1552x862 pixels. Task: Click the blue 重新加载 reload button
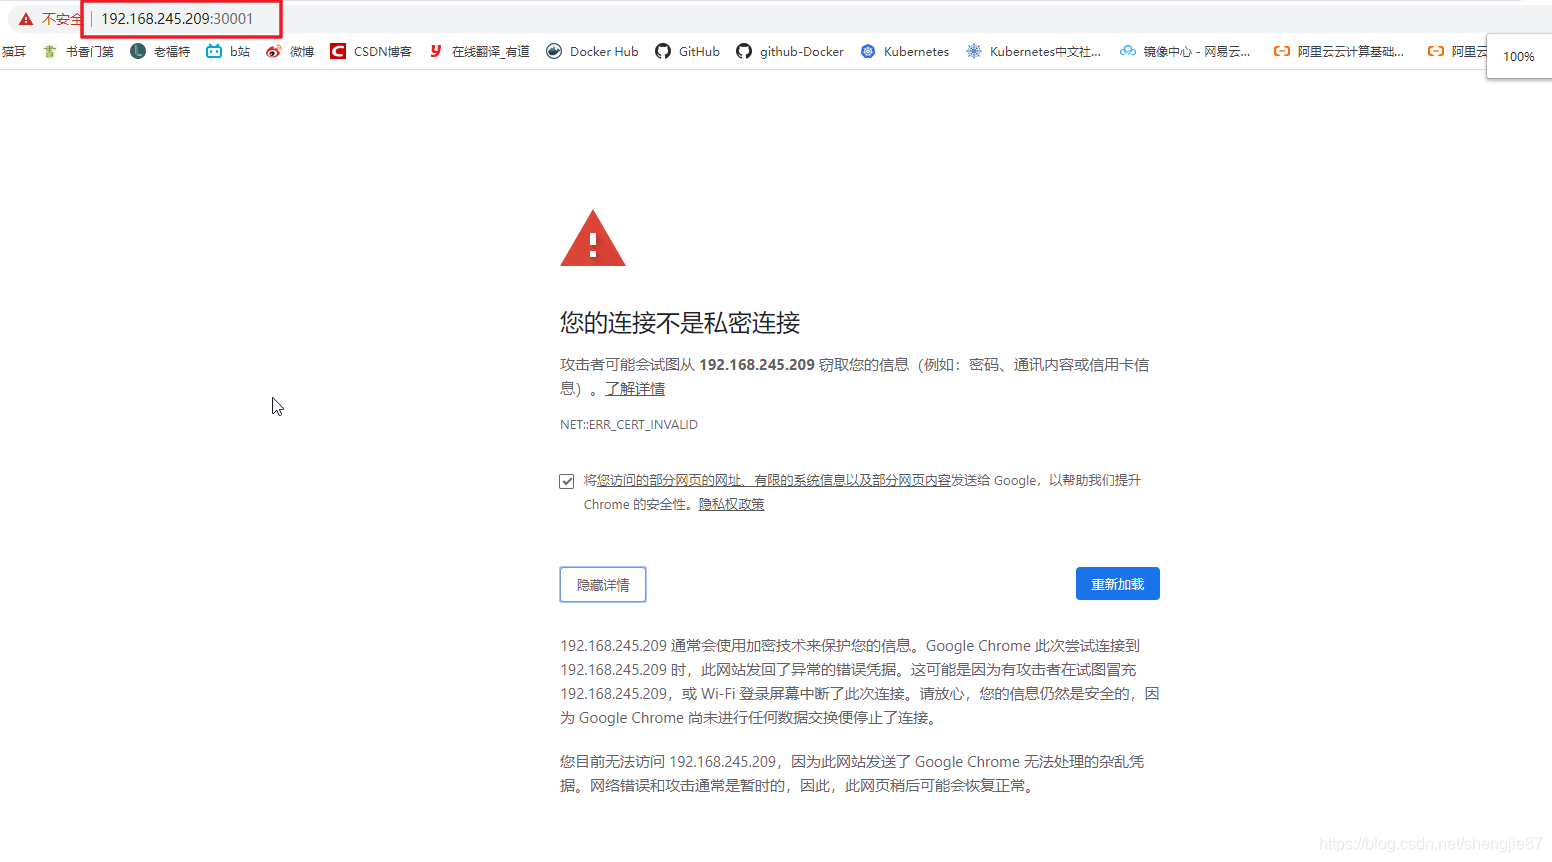click(x=1117, y=583)
